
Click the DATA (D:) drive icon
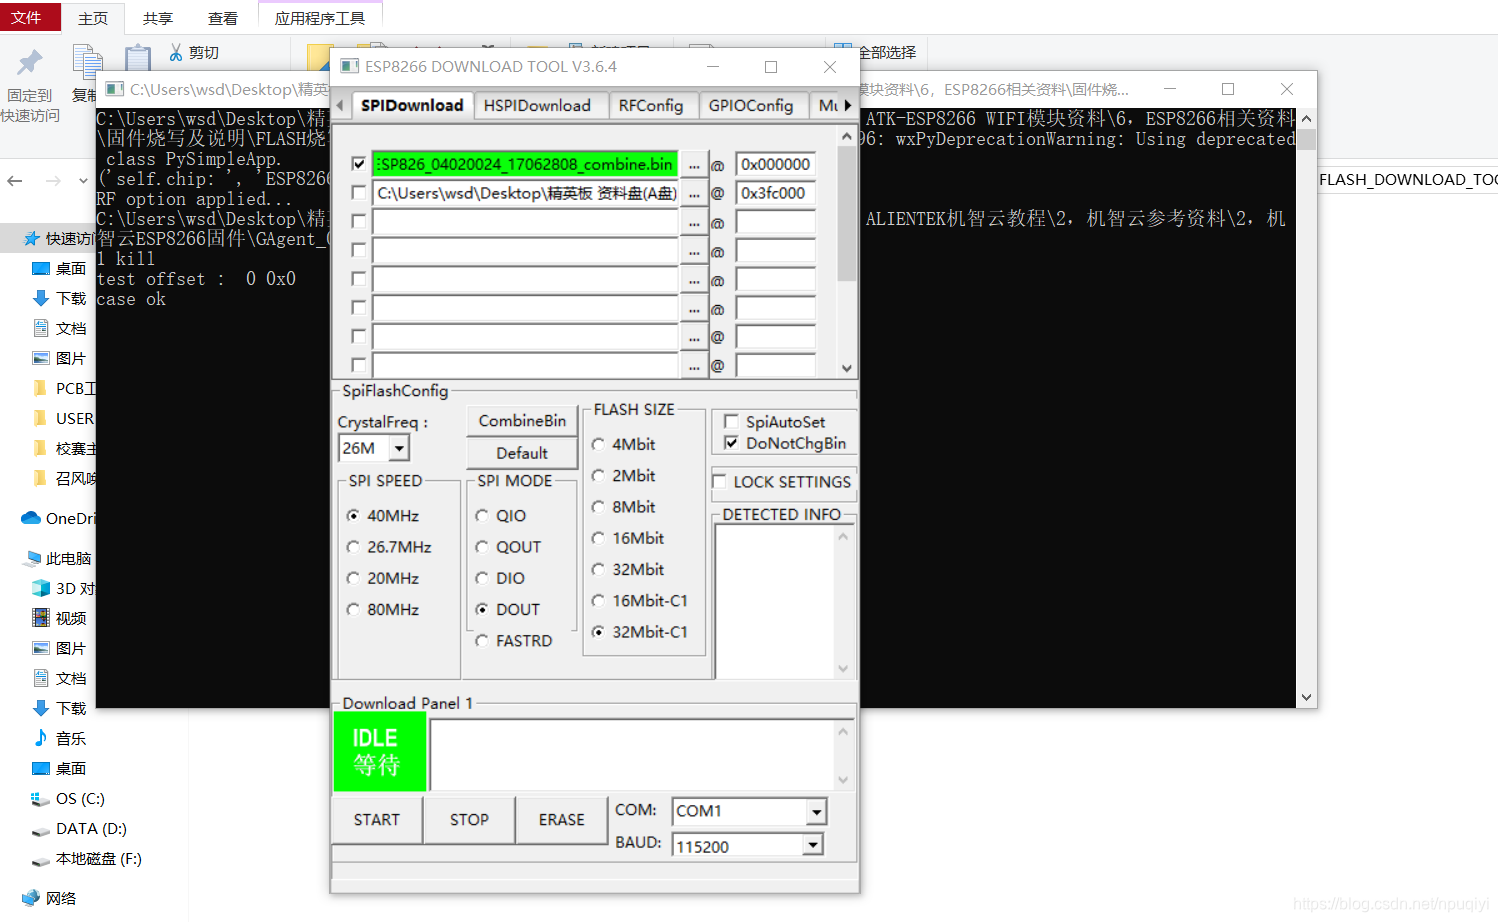pos(41,829)
